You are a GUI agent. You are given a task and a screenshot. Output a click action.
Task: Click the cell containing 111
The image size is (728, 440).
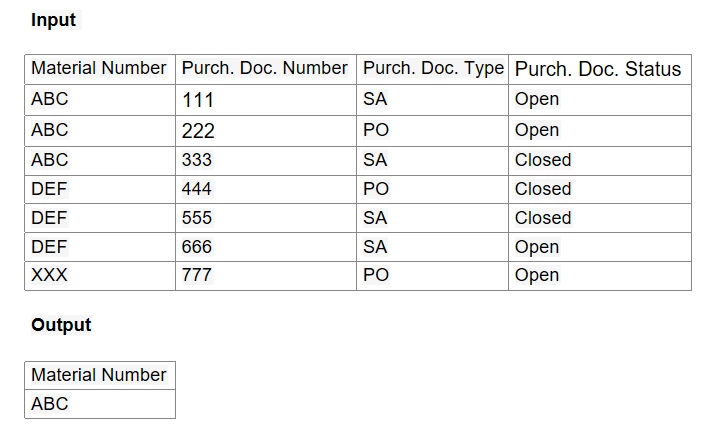[x=266, y=100]
